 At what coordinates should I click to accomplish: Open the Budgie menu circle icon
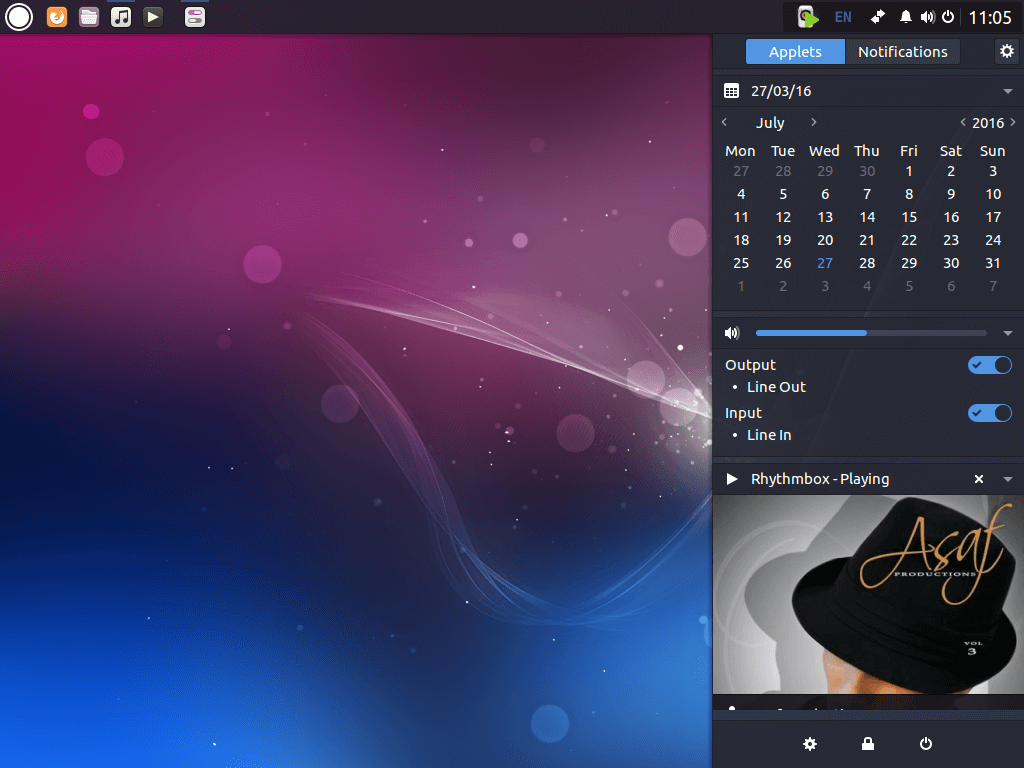[x=19, y=17]
